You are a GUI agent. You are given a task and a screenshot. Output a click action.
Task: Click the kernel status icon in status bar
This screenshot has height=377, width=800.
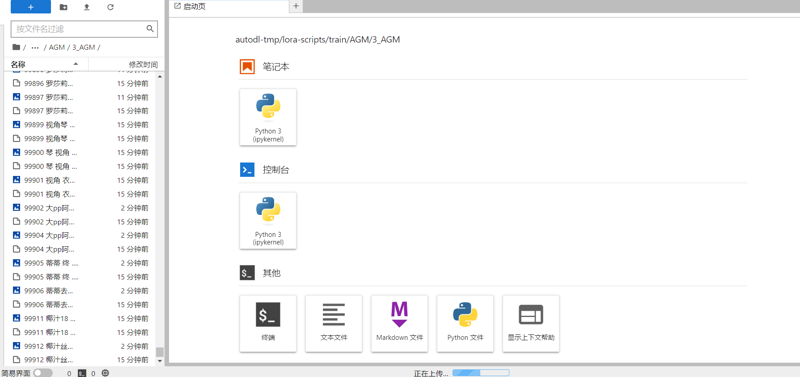pyautogui.click(x=105, y=373)
